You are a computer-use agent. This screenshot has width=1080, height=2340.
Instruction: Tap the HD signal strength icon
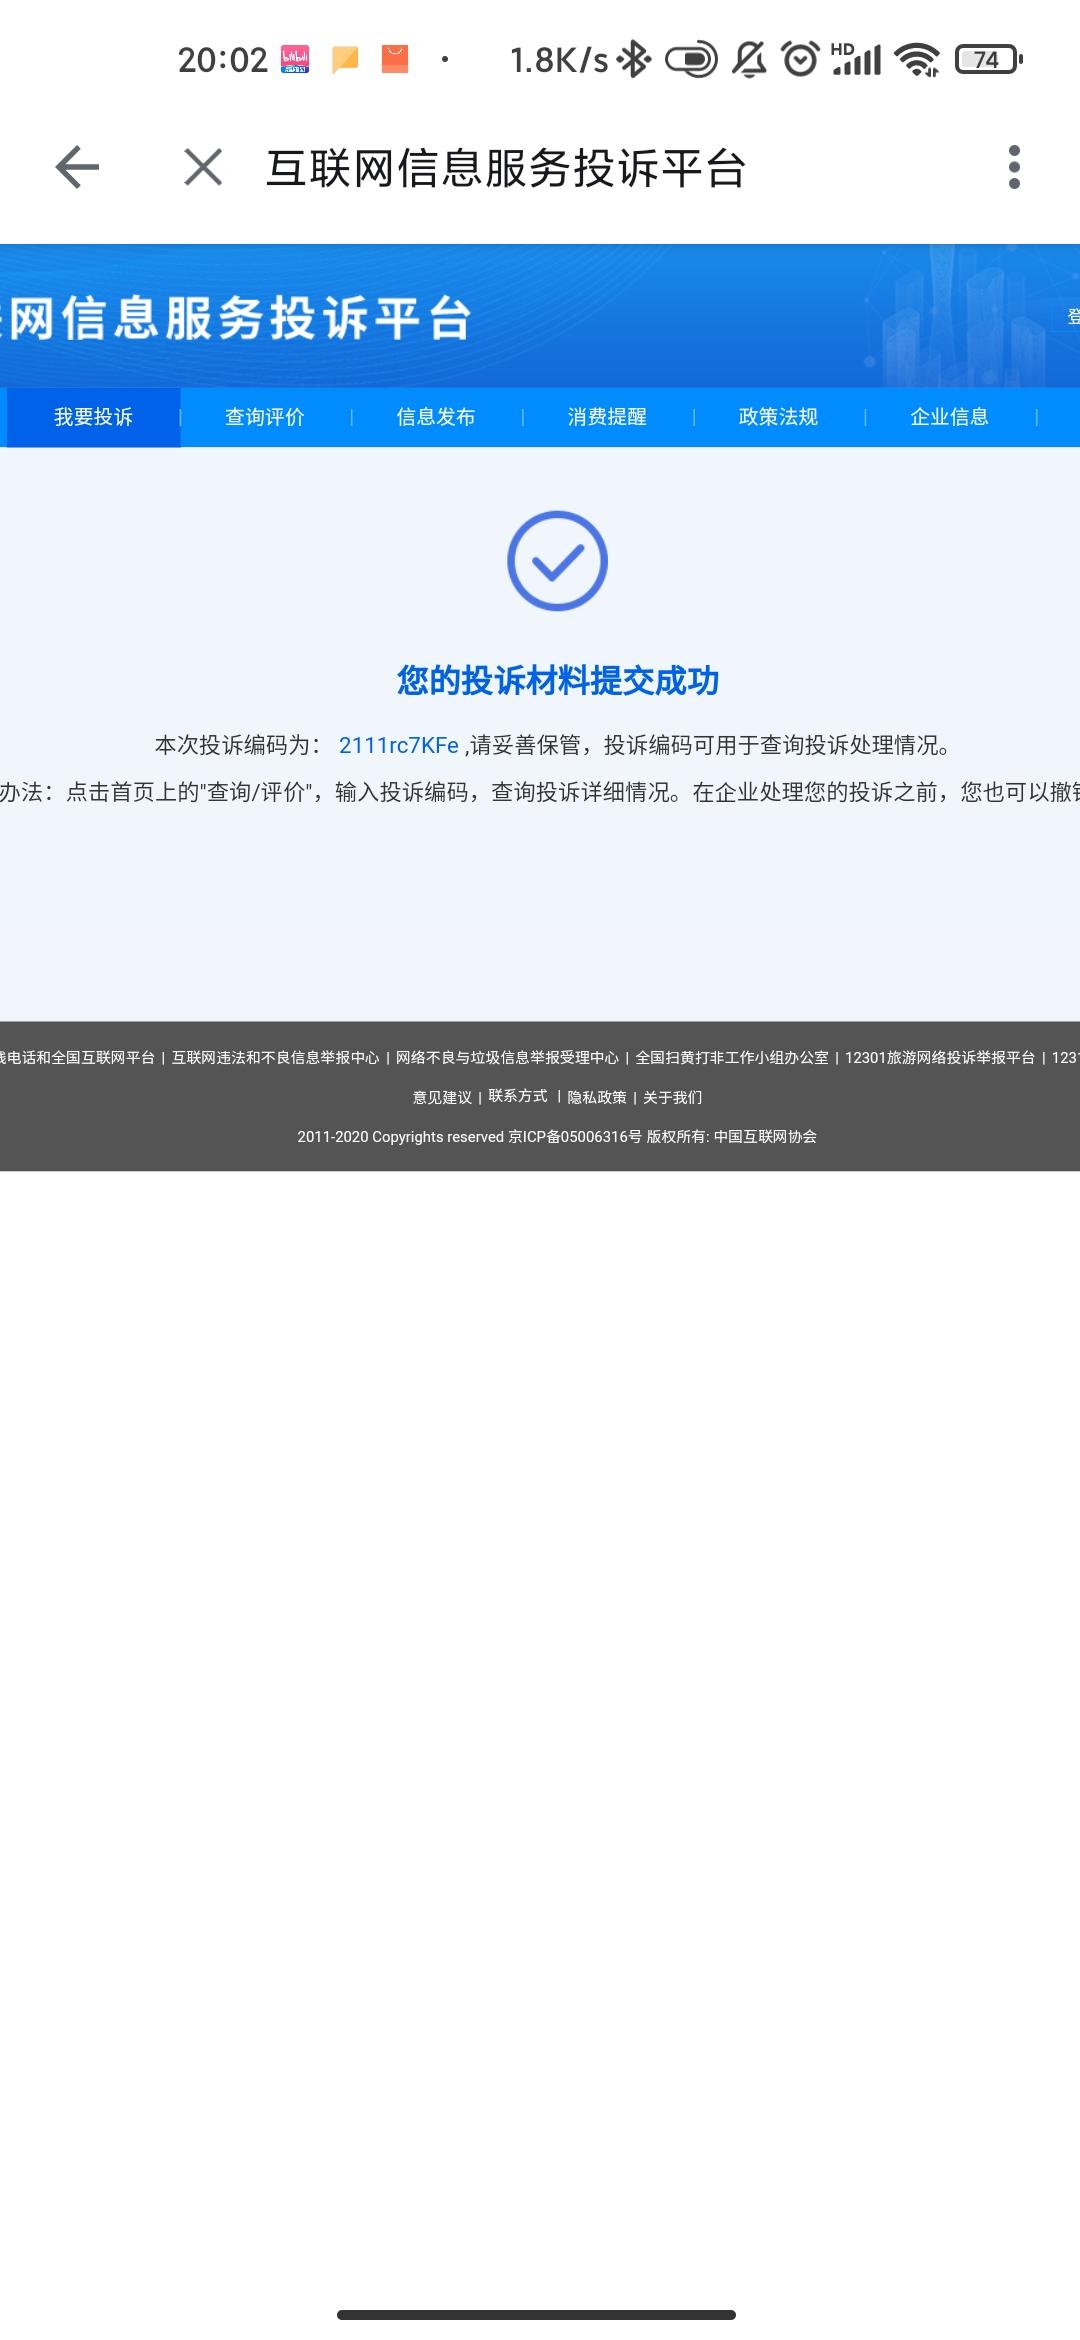[x=856, y=60]
